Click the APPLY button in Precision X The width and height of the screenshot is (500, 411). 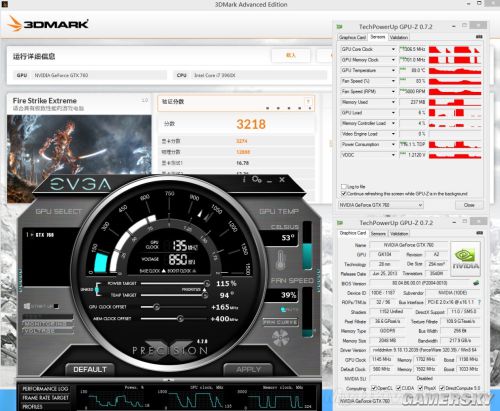(x=248, y=369)
